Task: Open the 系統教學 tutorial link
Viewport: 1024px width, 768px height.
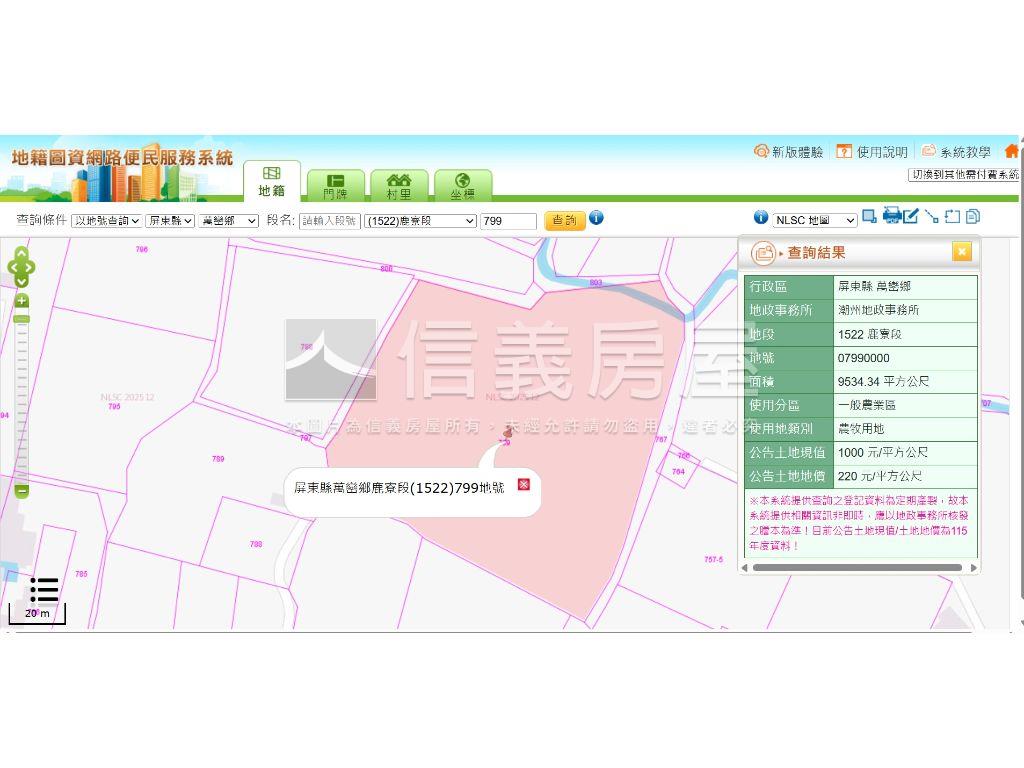Action: [956, 152]
